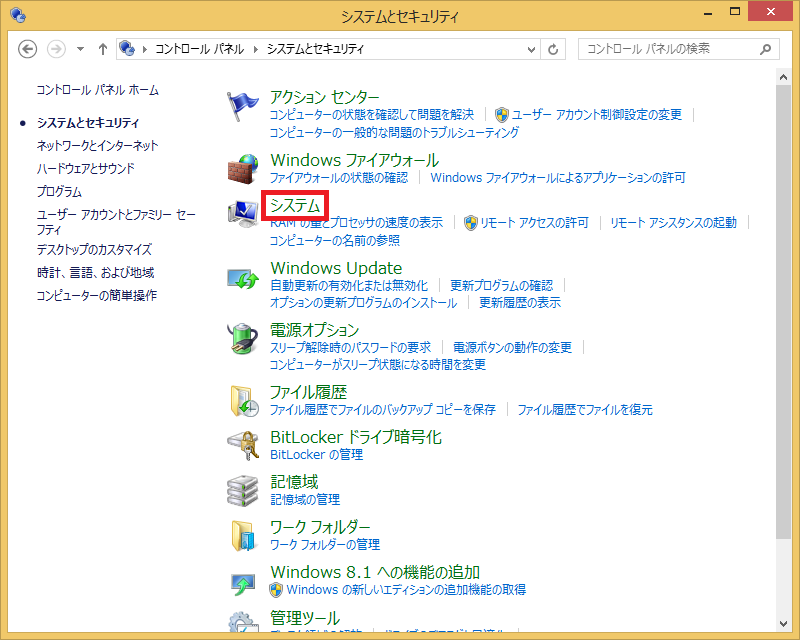Click the BitLocker drive encryption icon
800x640 pixels.
(x=243, y=445)
